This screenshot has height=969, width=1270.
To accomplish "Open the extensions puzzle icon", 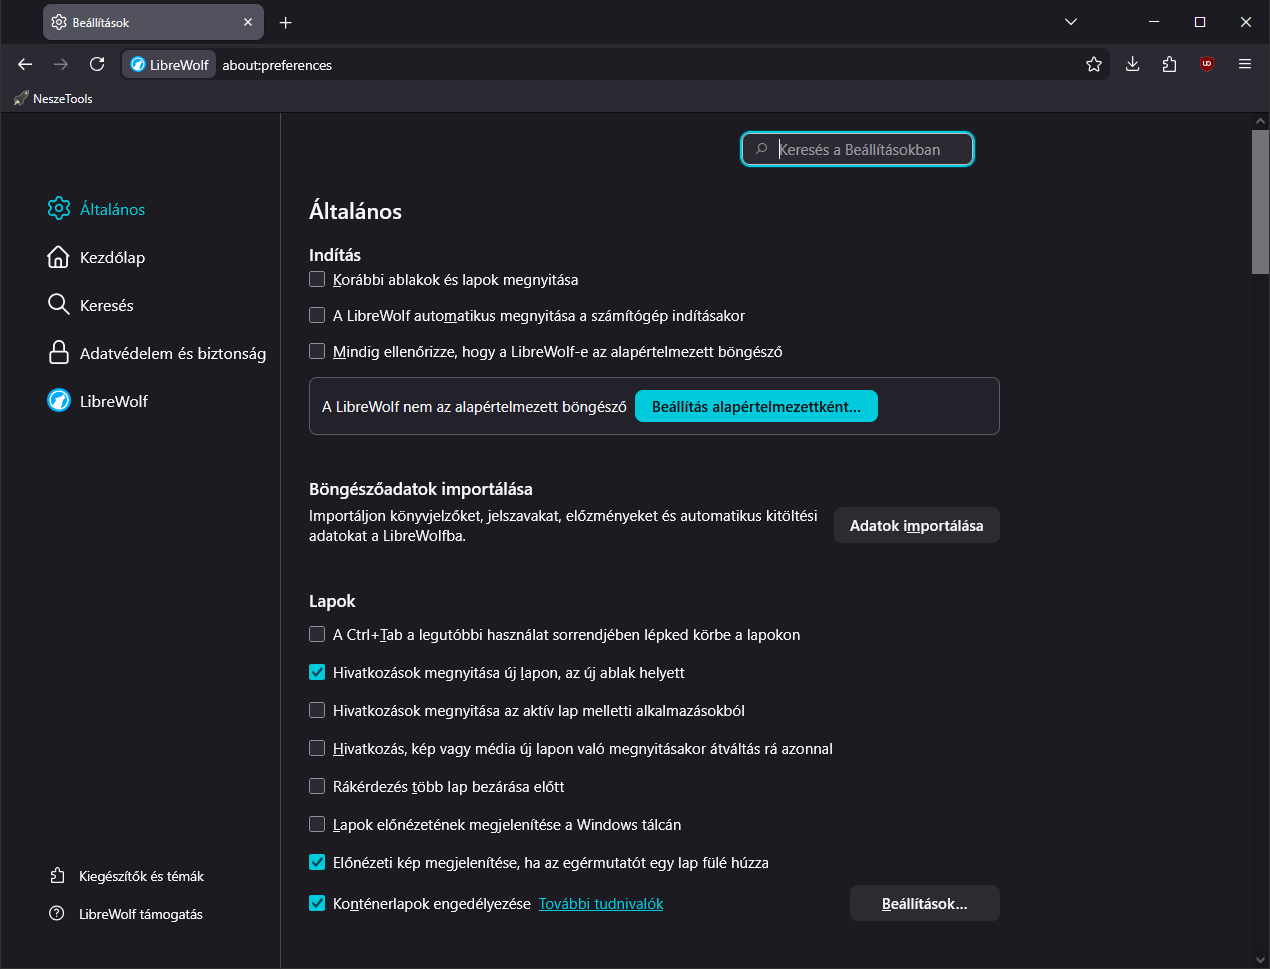I will [1169, 64].
